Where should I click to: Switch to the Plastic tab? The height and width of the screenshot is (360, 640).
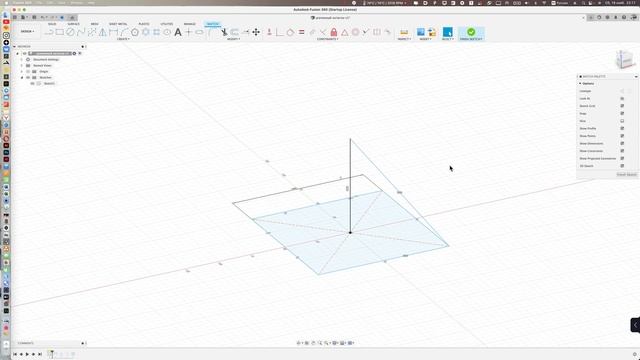point(144,24)
